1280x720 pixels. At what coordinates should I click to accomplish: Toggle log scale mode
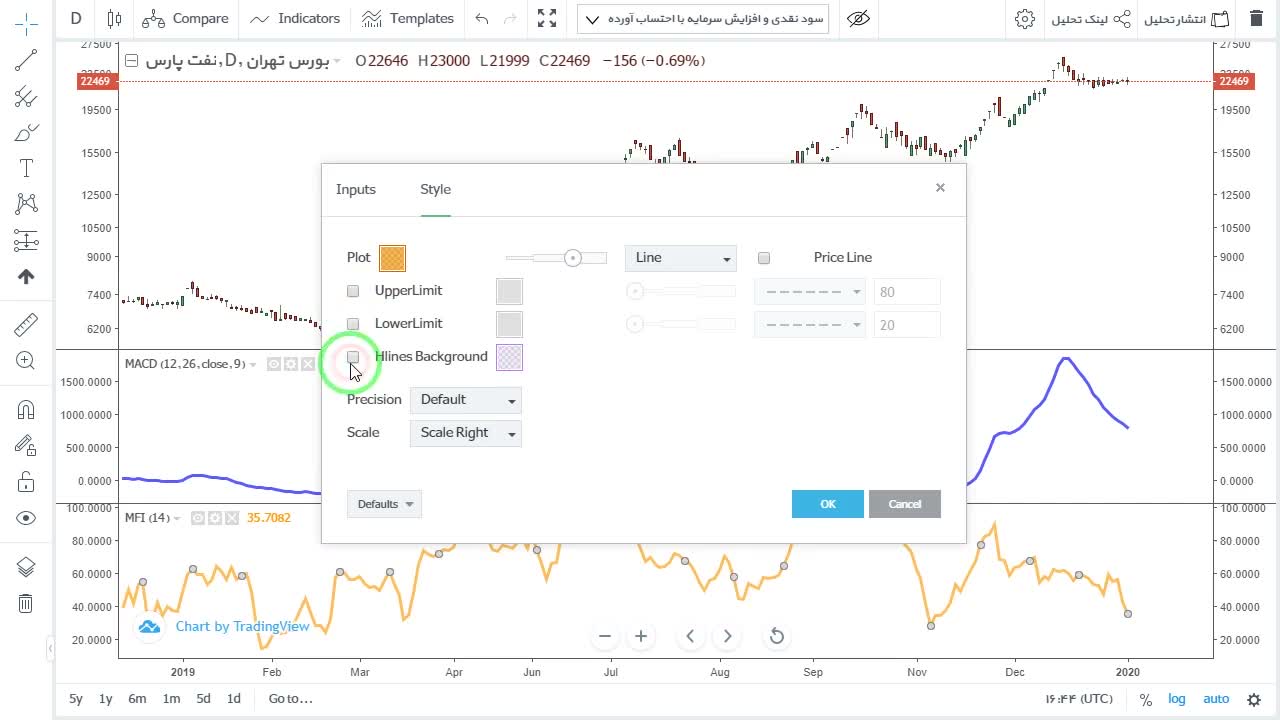click(1177, 700)
